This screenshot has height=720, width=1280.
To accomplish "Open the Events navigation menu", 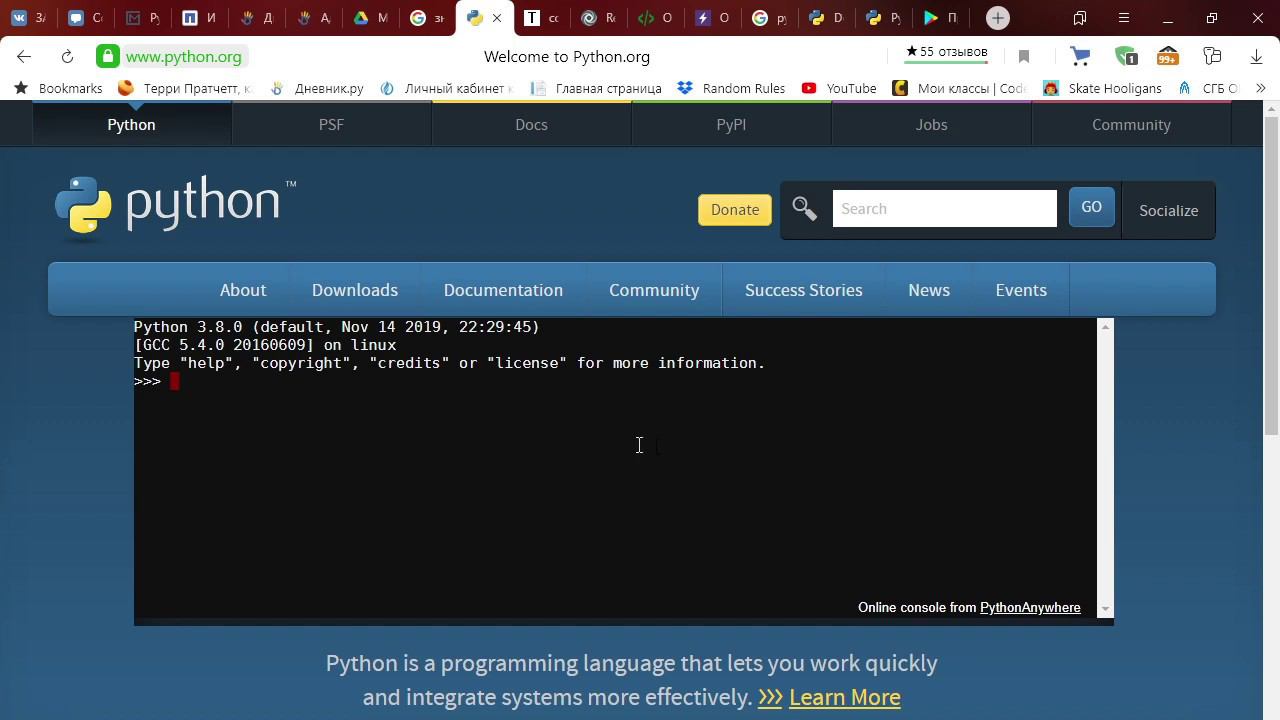I will tap(1021, 290).
